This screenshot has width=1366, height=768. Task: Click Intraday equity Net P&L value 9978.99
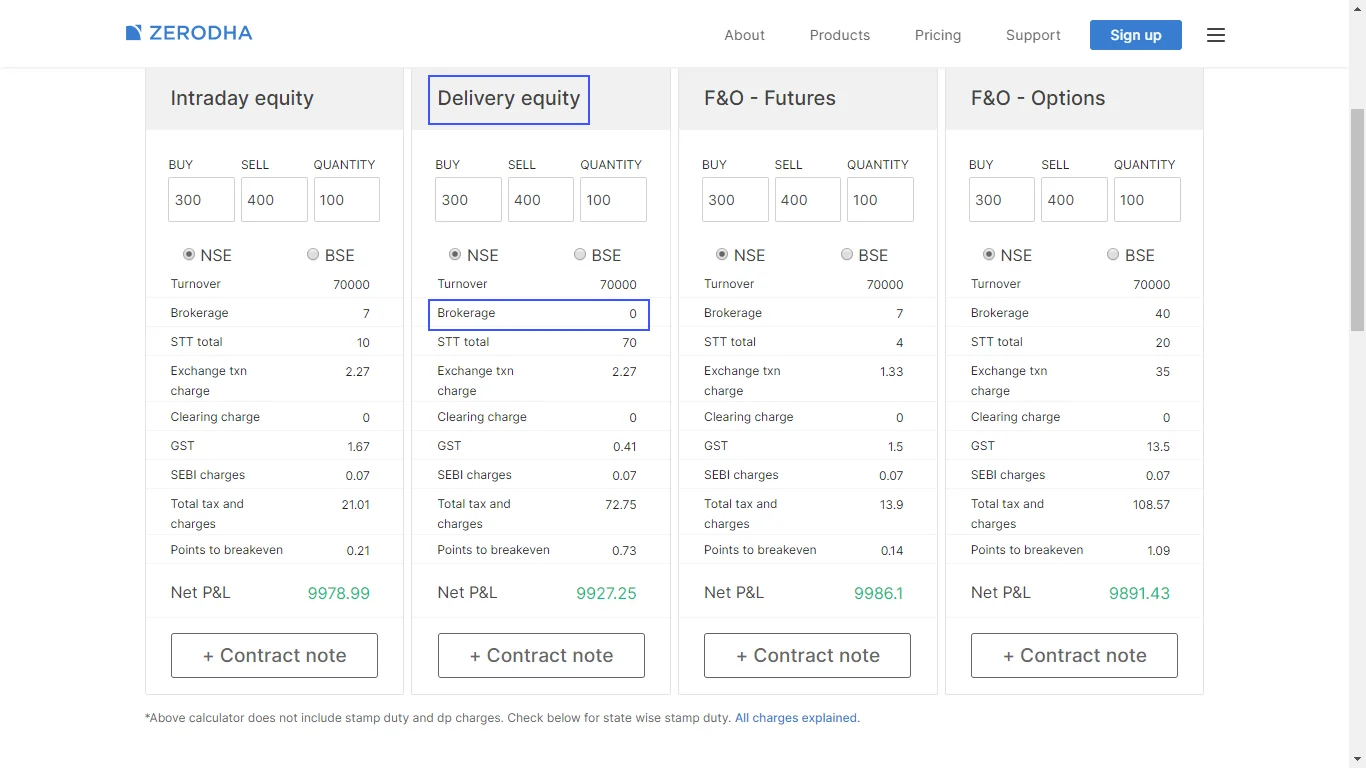339,593
